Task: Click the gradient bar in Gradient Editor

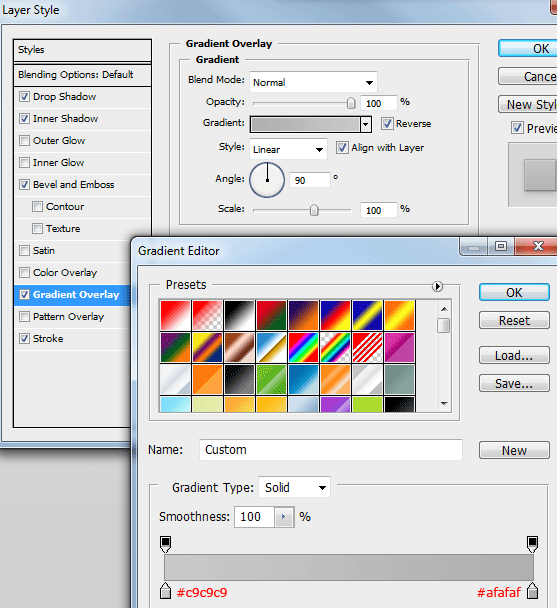Action: point(349,567)
